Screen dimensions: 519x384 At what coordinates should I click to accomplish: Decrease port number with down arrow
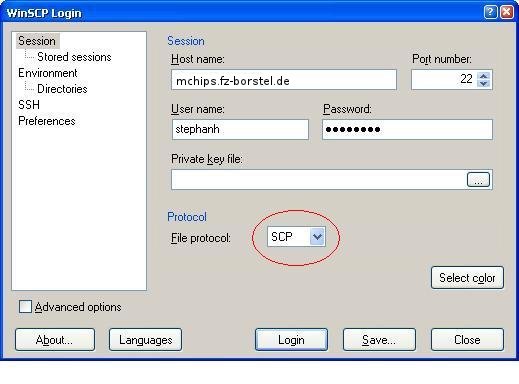(x=484, y=83)
